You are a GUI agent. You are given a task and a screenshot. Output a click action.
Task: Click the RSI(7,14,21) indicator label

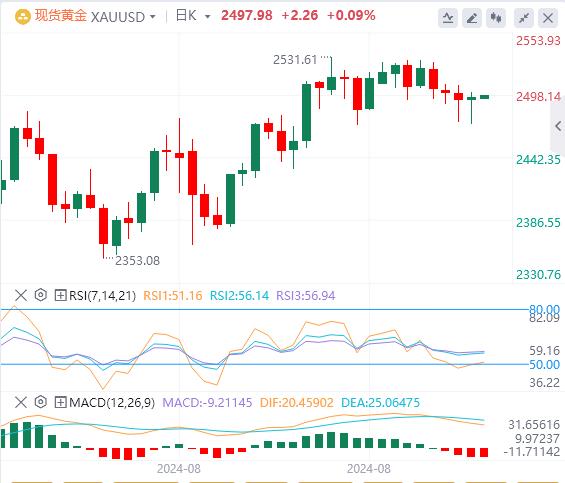tap(102, 296)
